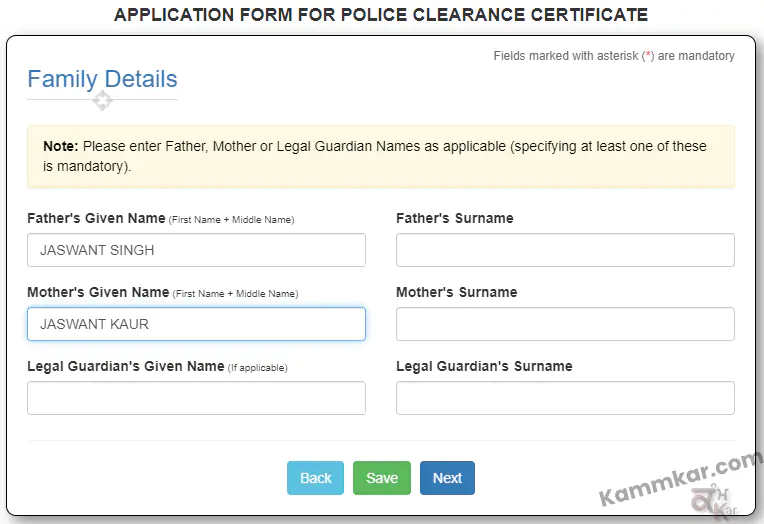Click the Legal Guardian's Given Name label

click(126, 367)
